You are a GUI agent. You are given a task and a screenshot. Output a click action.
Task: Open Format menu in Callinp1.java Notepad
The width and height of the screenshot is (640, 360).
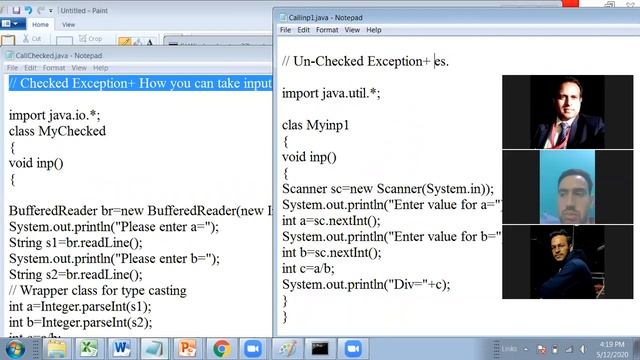pos(327,30)
